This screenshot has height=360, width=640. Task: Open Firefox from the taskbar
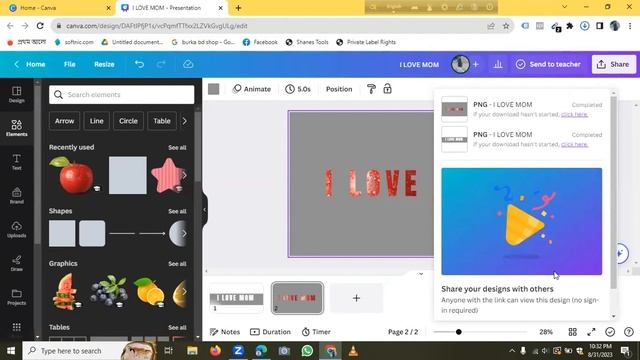pyautogui.click(x=215, y=351)
